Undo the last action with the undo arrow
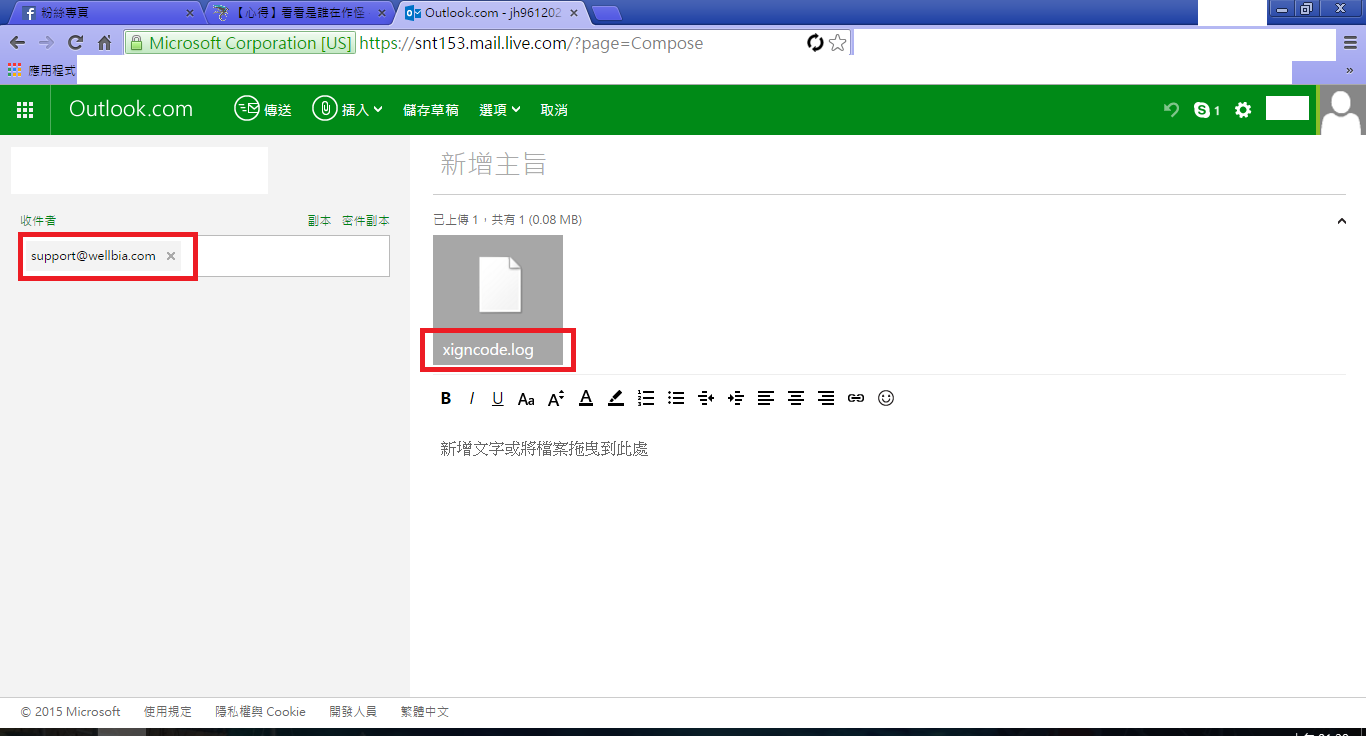The height and width of the screenshot is (736, 1366). 1171,110
